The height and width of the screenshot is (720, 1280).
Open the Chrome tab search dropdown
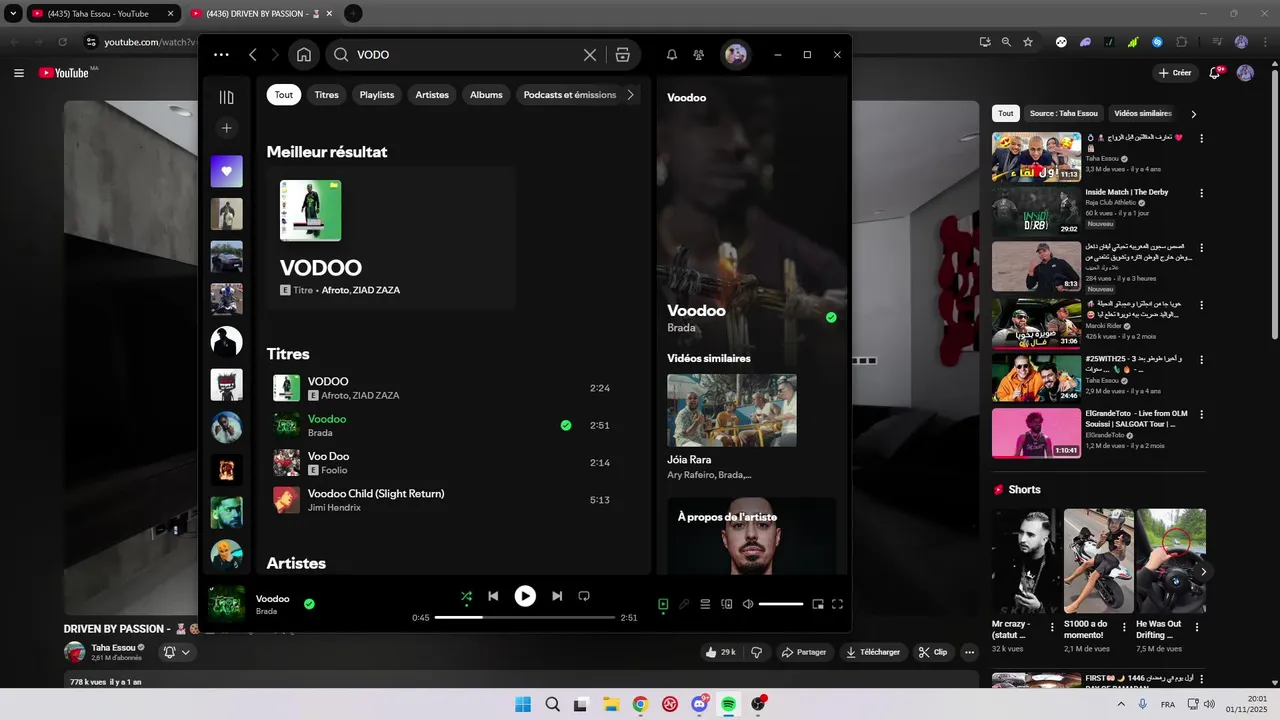coord(13,14)
